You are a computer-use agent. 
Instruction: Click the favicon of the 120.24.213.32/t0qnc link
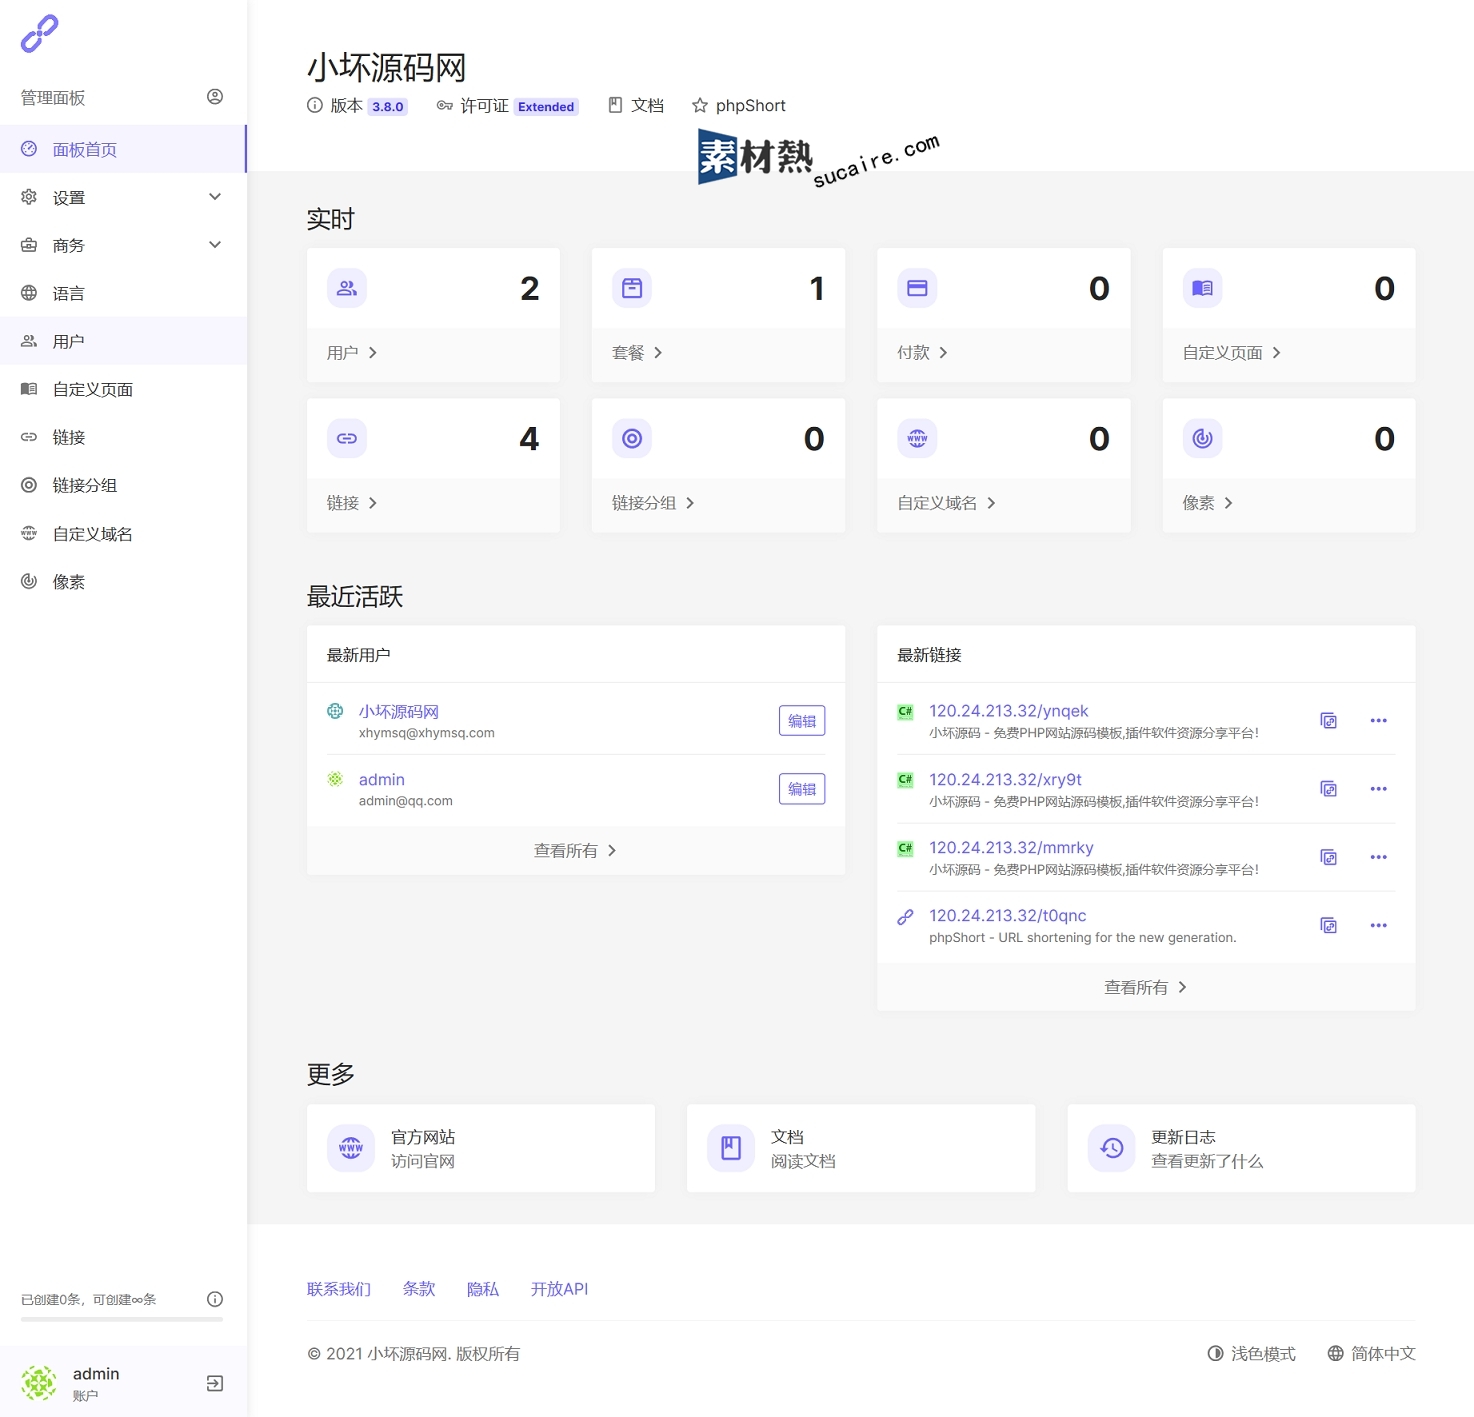pyautogui.click(x=905, y=916)
